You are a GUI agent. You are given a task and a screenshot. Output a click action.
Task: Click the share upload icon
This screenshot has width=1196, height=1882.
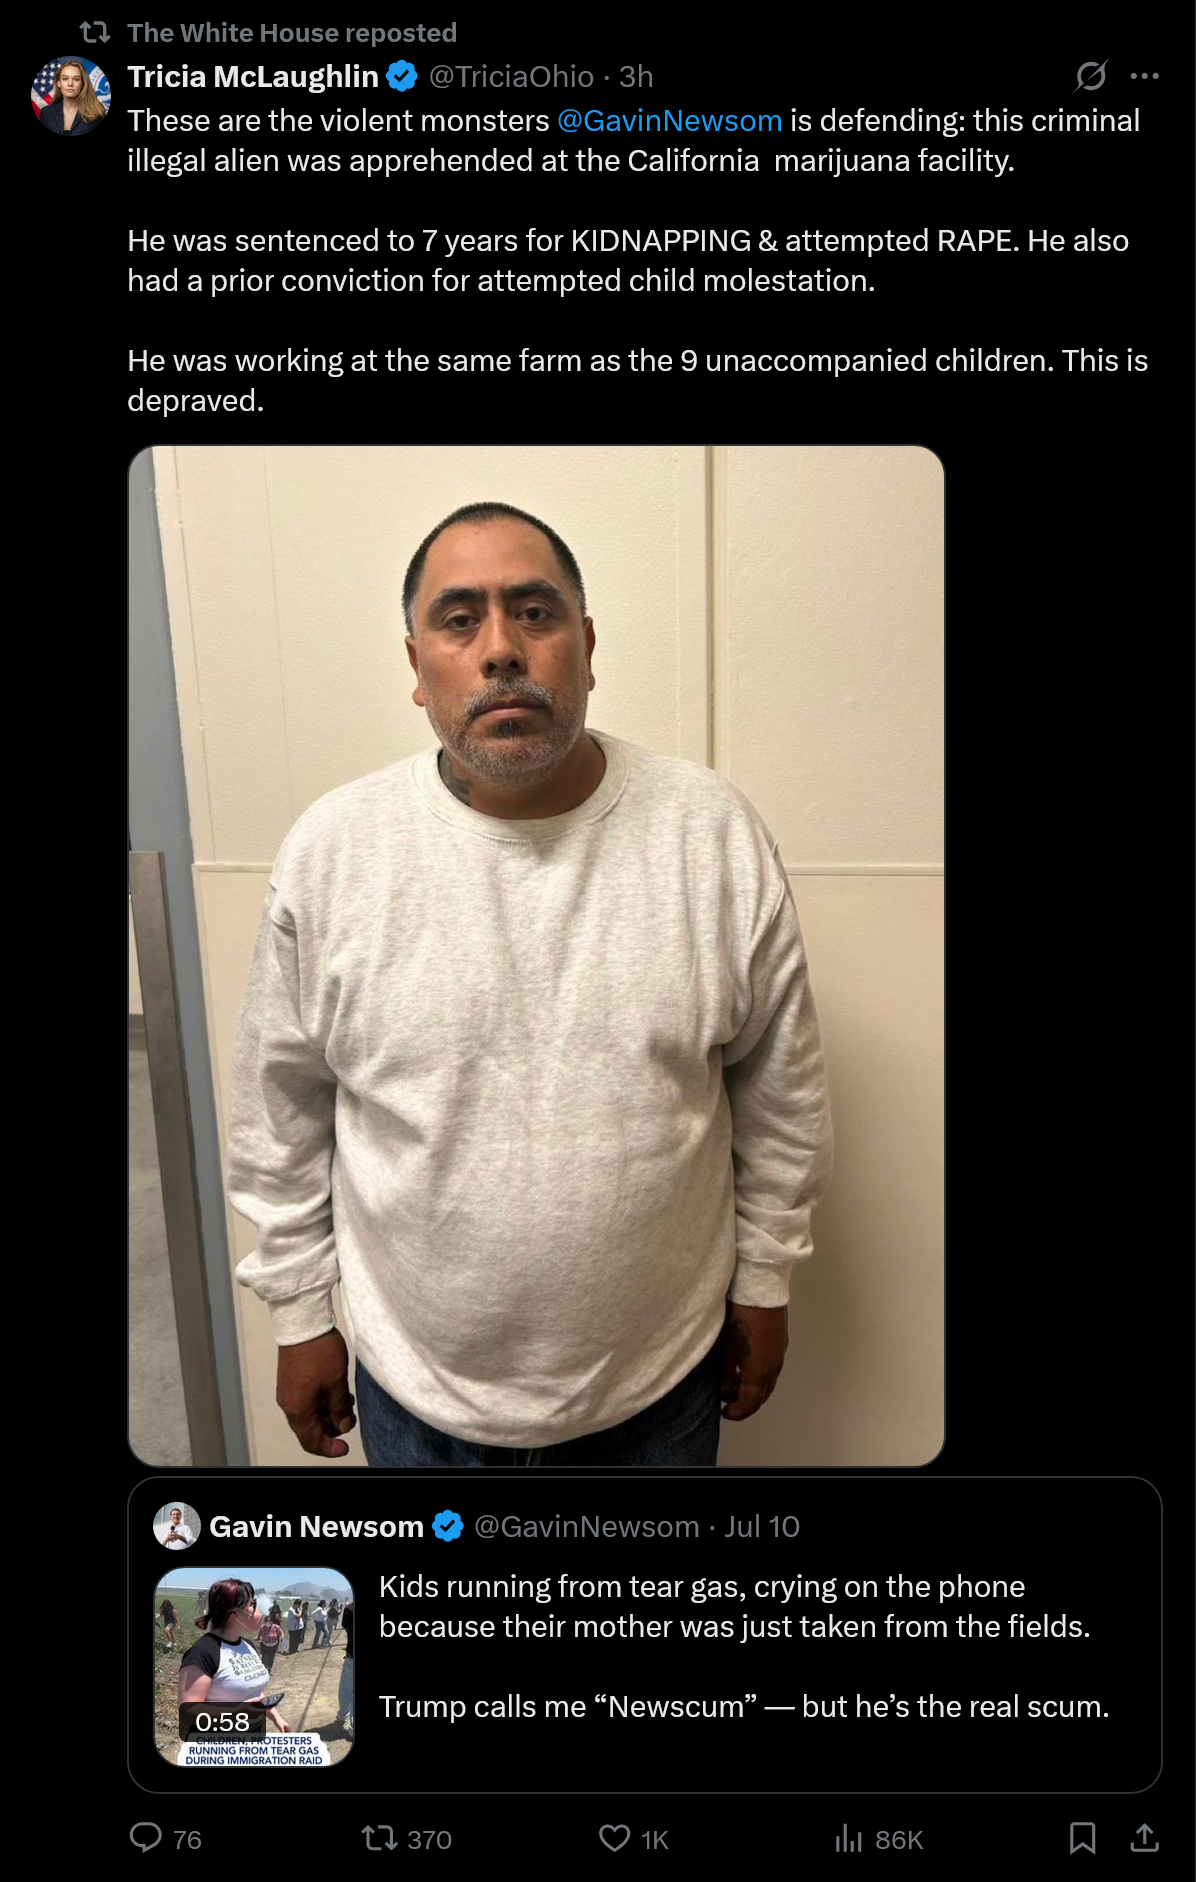coord(1144,1837)
